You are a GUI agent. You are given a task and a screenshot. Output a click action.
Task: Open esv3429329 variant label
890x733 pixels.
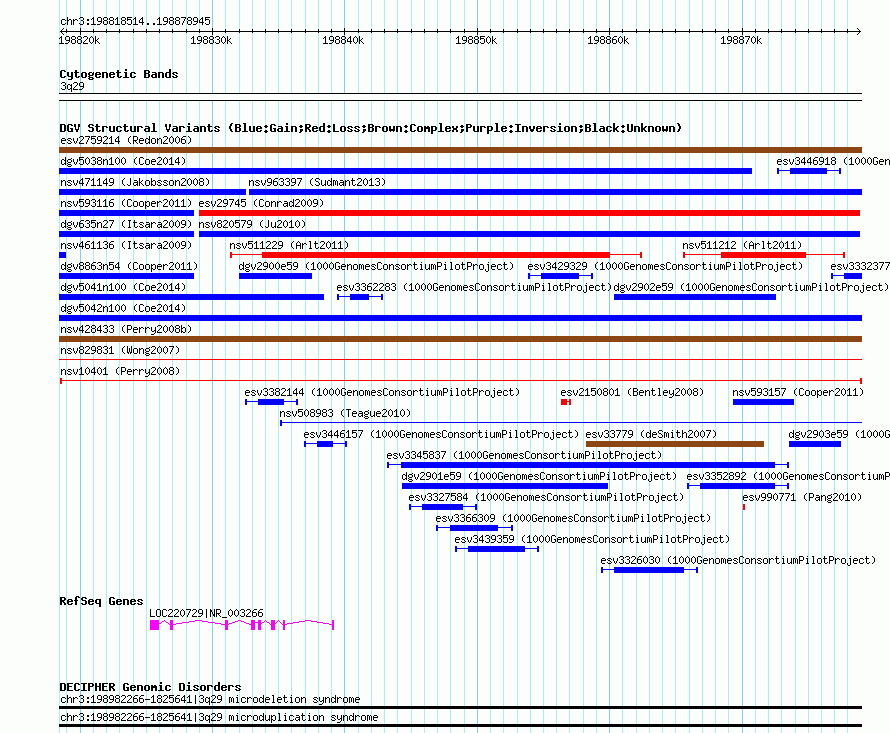(665, 266)
